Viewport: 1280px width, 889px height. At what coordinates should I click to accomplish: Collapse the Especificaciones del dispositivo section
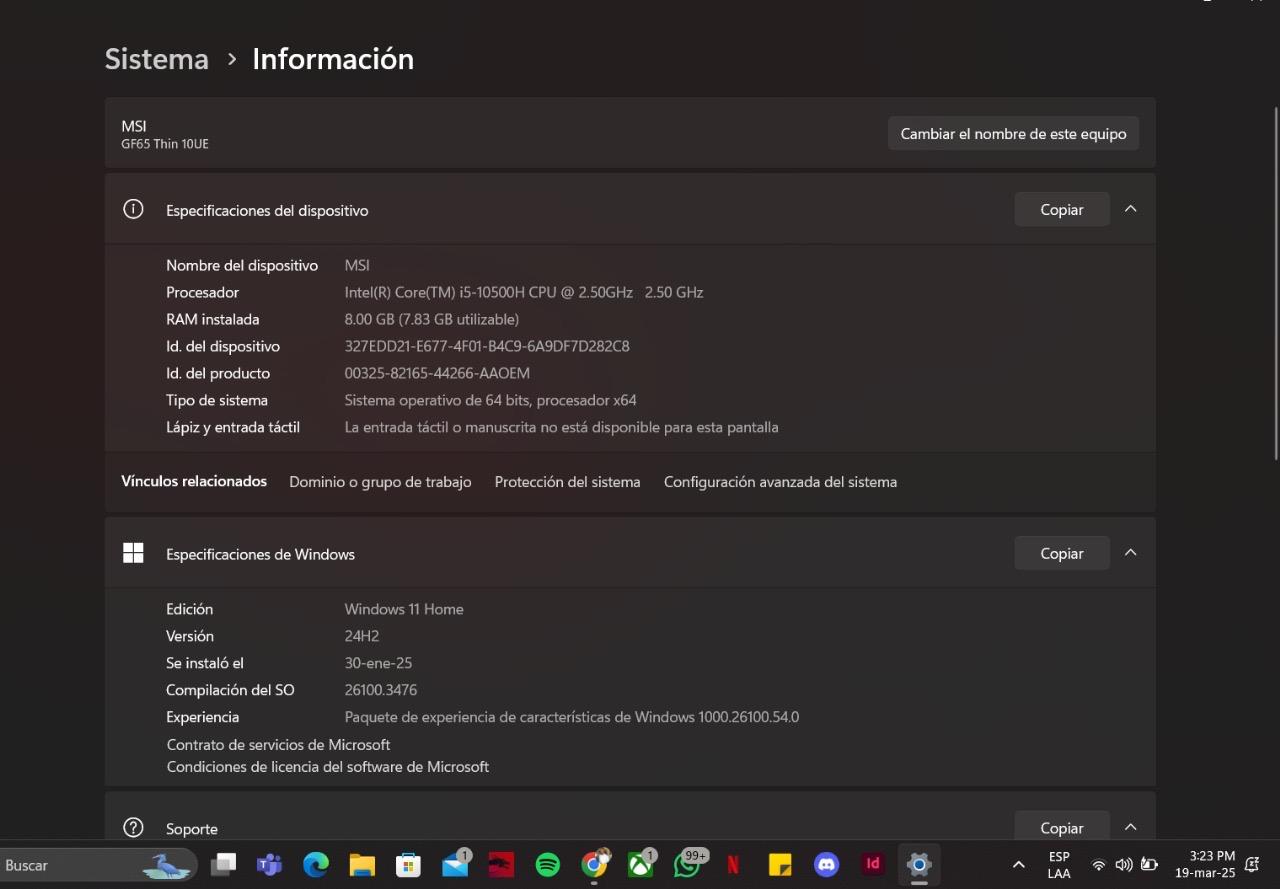[x=1130, y=209]
